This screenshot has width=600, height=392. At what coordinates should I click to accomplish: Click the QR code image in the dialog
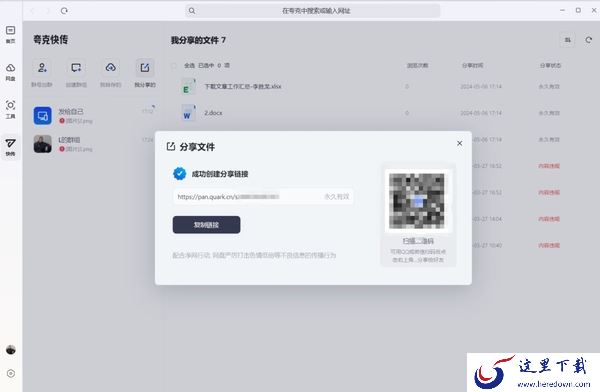click(417, 201)
